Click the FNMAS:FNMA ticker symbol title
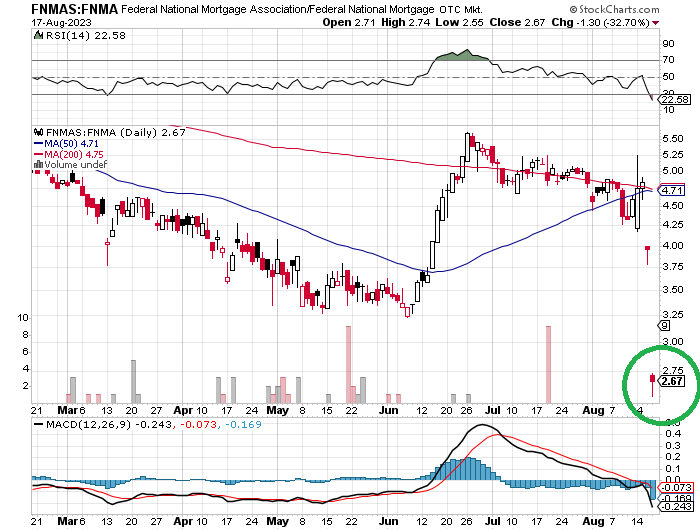The height and width of the screenshot is (530, 700). (75, 8)
